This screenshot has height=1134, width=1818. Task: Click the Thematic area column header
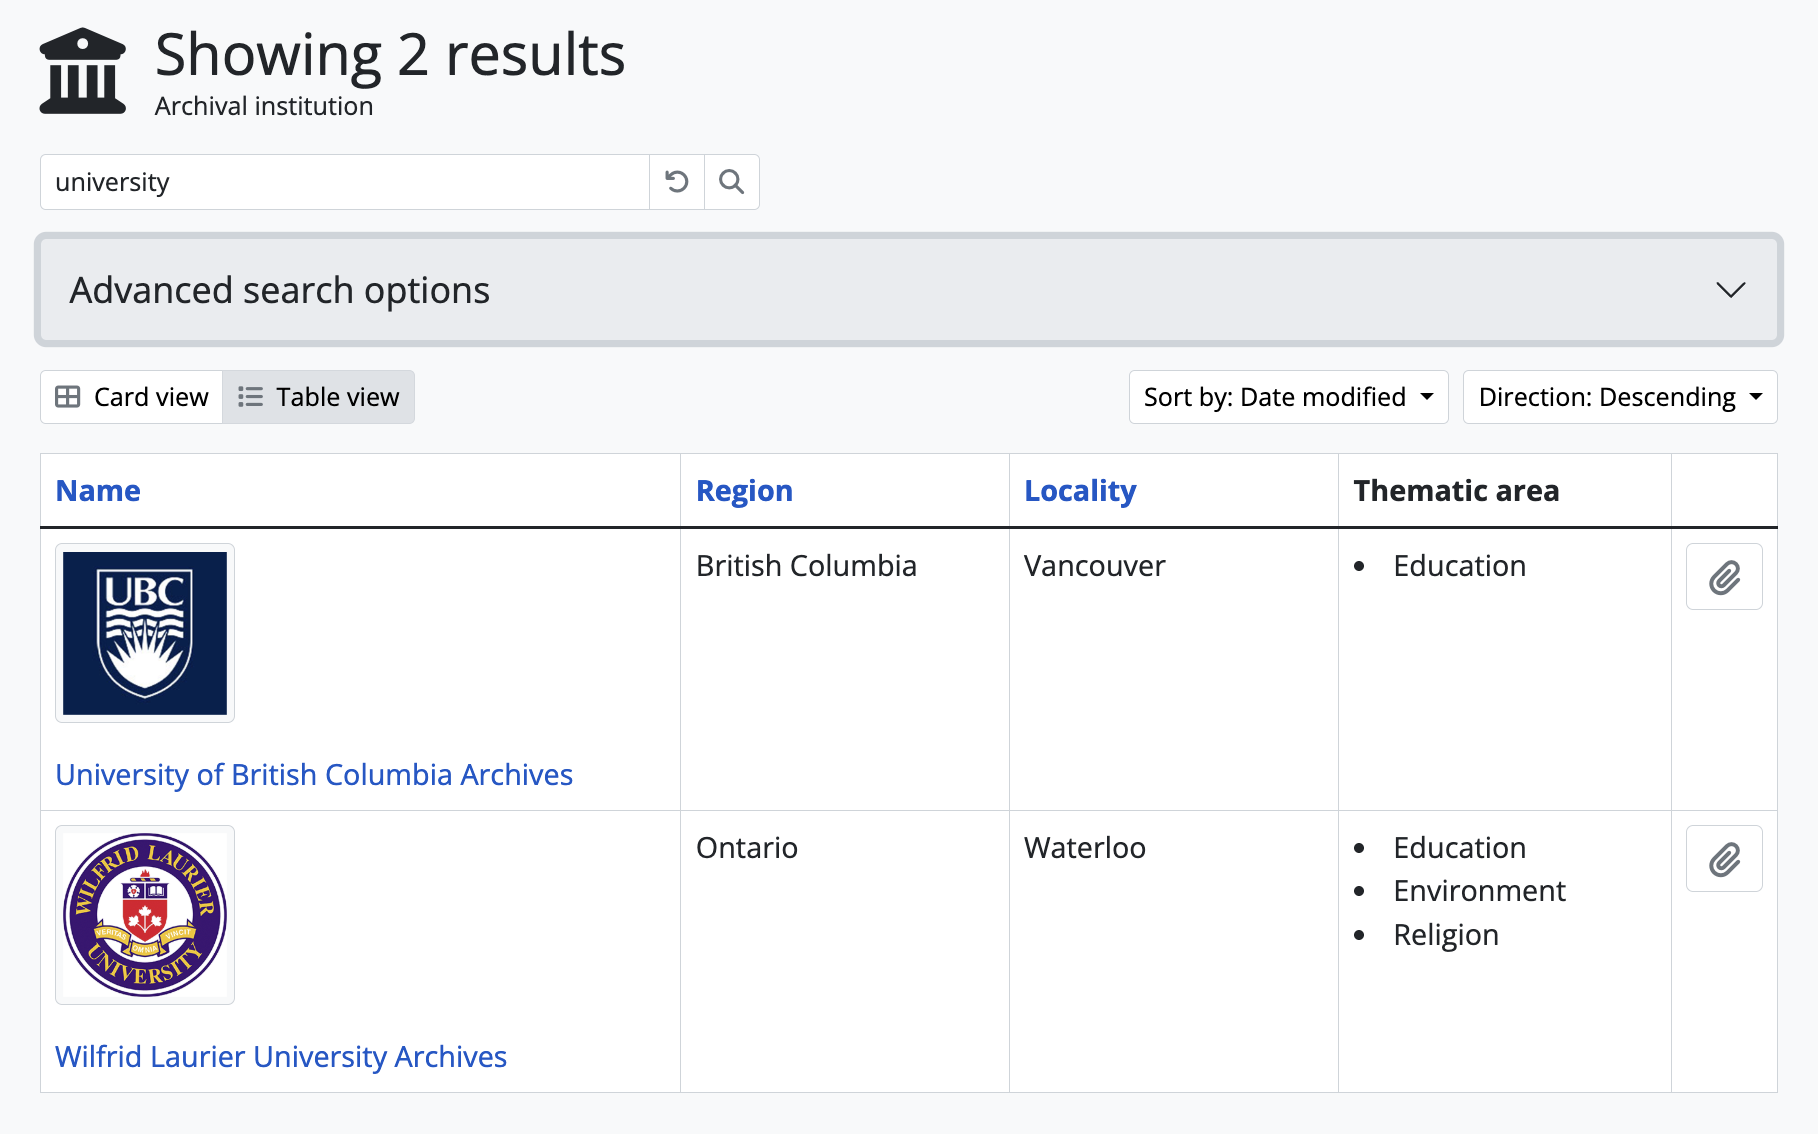point(1455,491)
